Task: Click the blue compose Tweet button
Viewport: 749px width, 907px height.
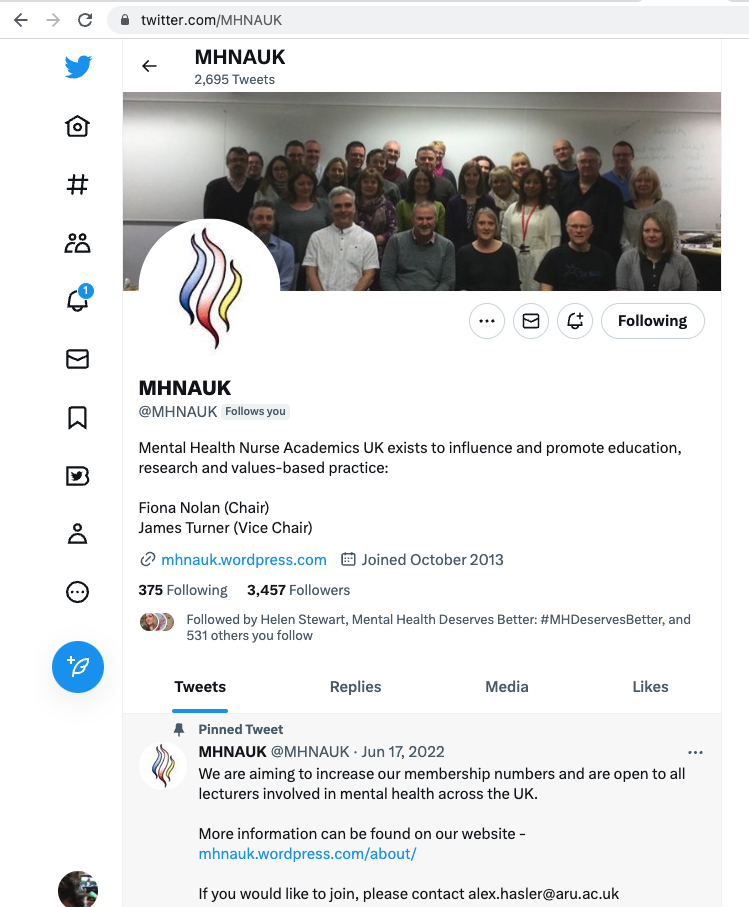Action: [78, 667]
